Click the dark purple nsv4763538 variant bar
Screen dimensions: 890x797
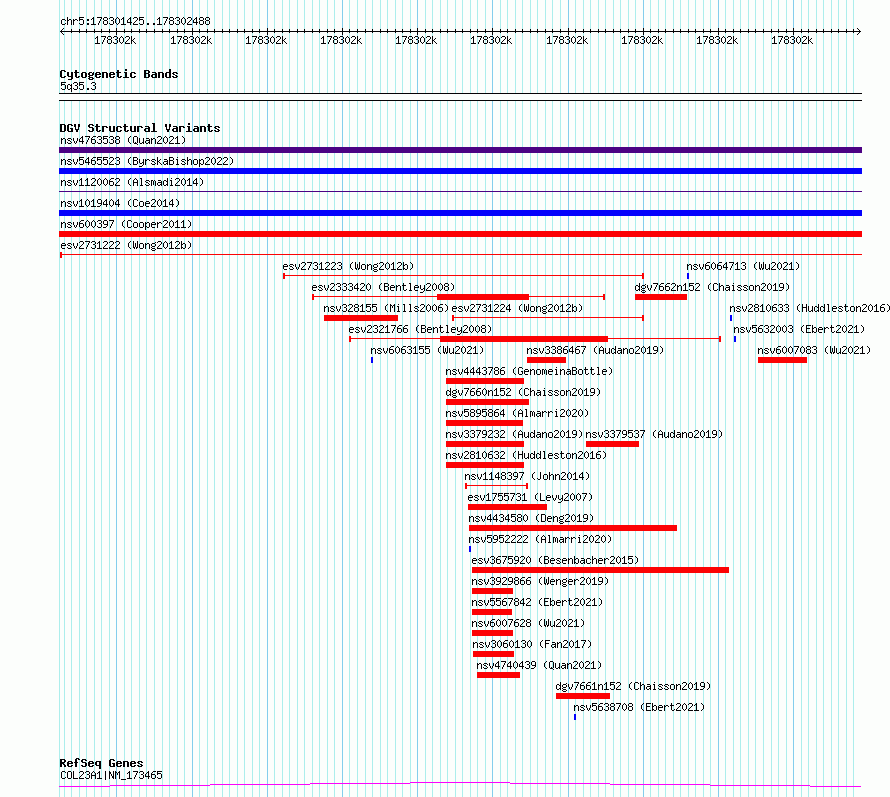tap(460, 150)
